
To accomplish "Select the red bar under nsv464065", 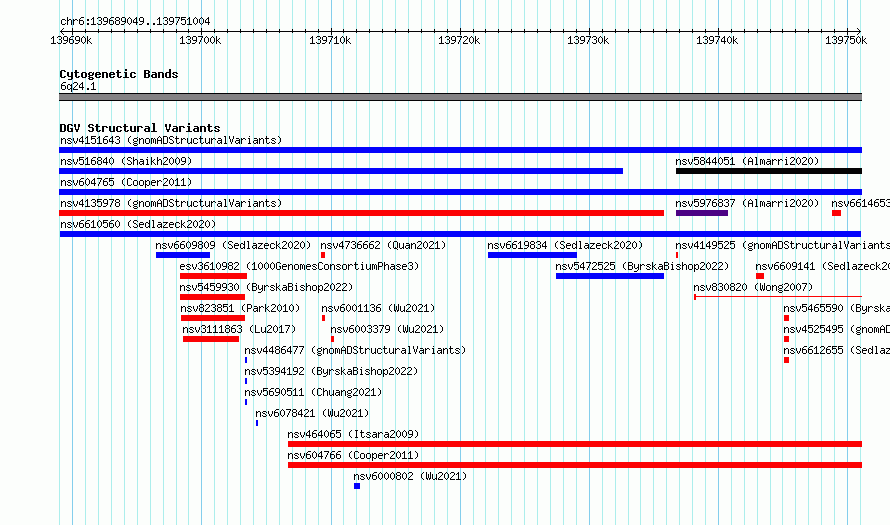I will [x=575, y=444].
